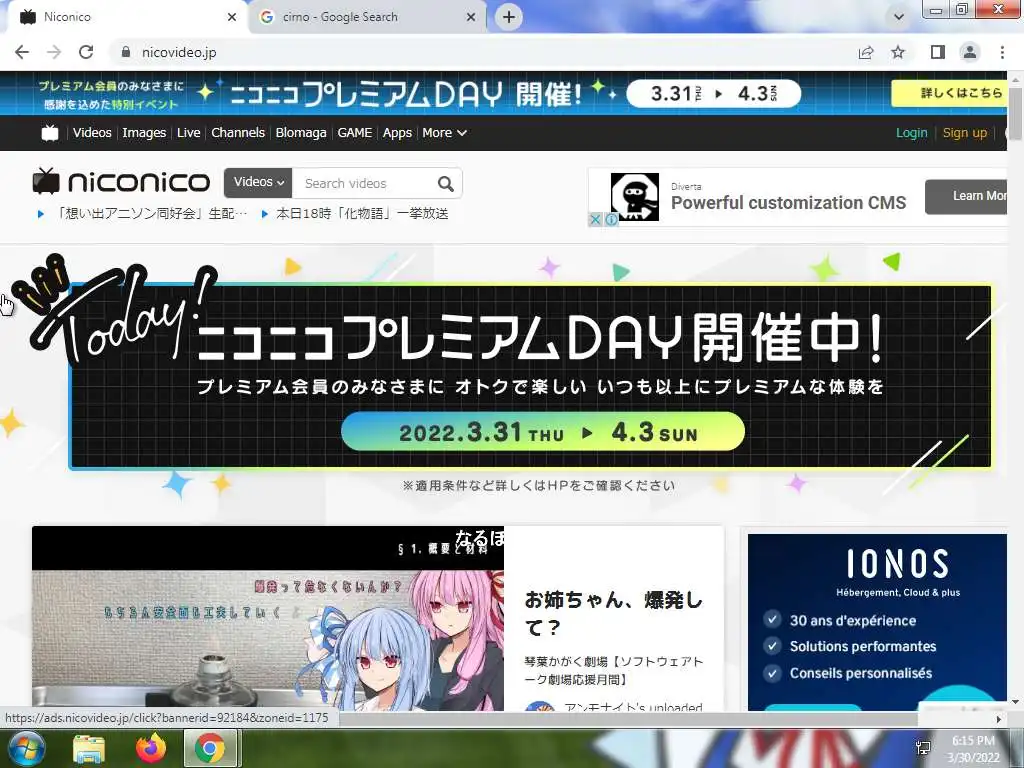Open the Apps nav menu item
The image size is (1024, 768).
(x=397, y=133)
